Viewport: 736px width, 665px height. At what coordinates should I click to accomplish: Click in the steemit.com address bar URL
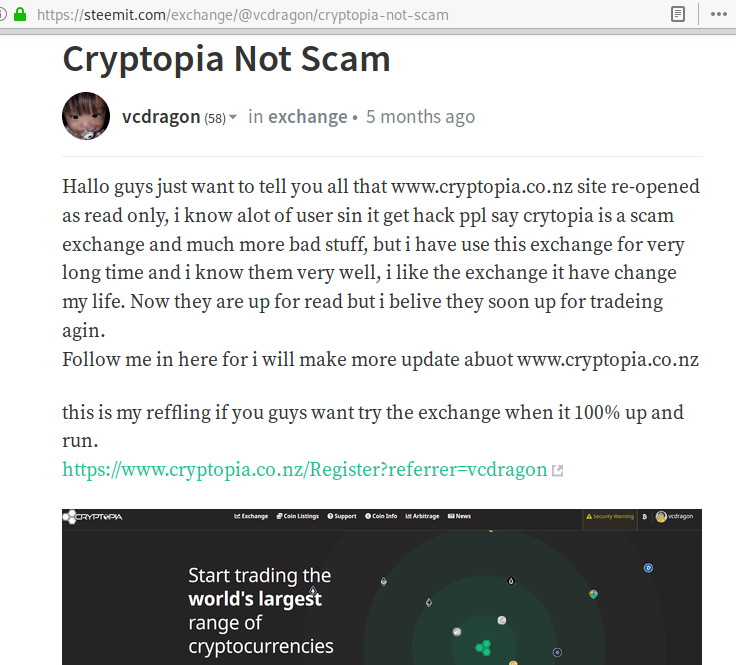point(243,15)
